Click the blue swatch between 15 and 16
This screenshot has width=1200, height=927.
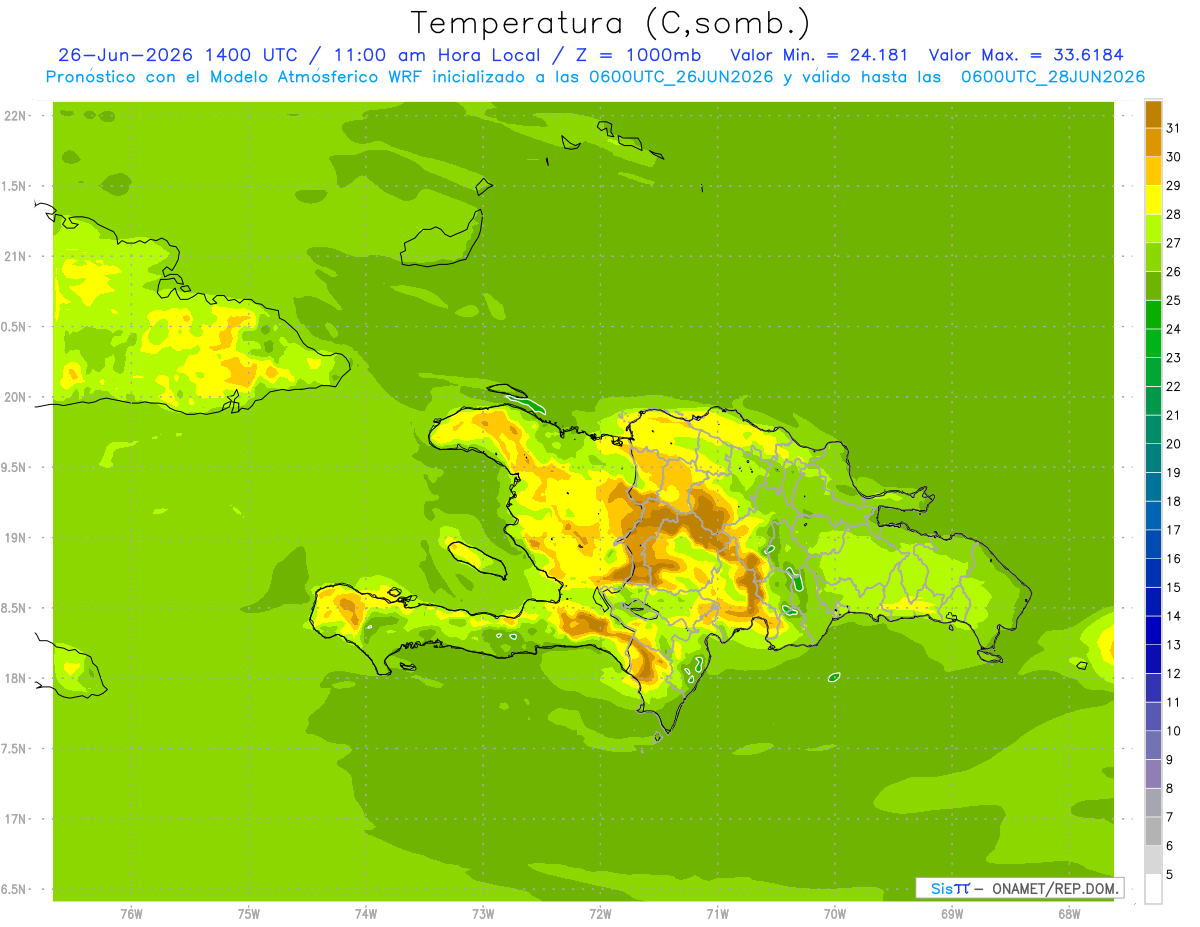point(1153,573)
